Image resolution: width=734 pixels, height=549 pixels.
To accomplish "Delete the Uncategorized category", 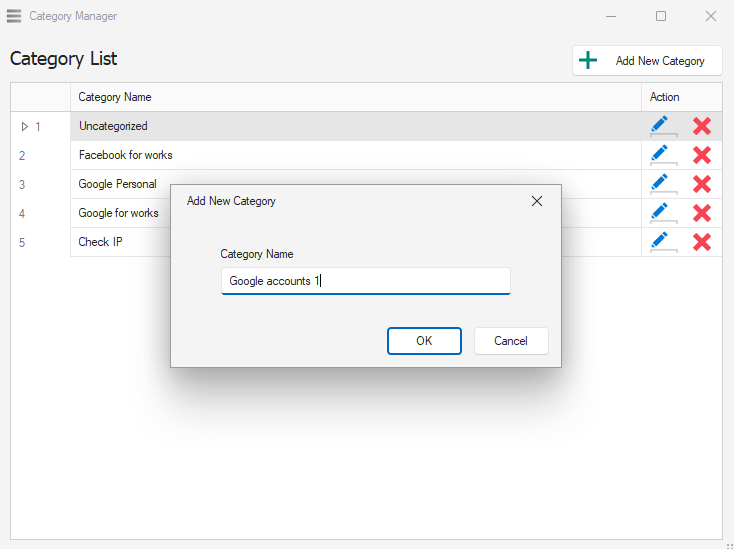I will (702, 126).
